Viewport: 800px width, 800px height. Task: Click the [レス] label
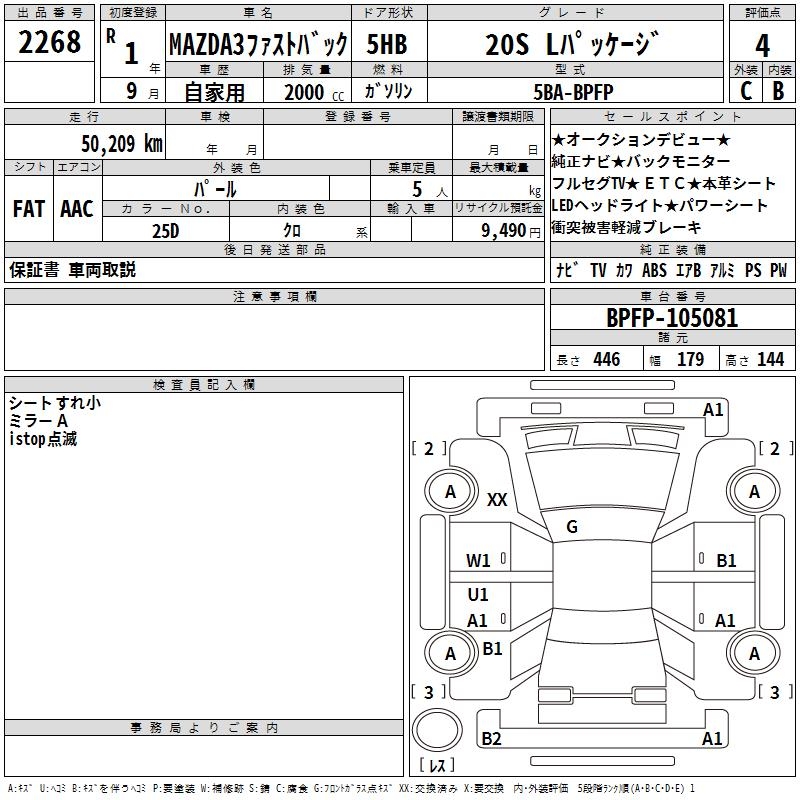(437, 765)
